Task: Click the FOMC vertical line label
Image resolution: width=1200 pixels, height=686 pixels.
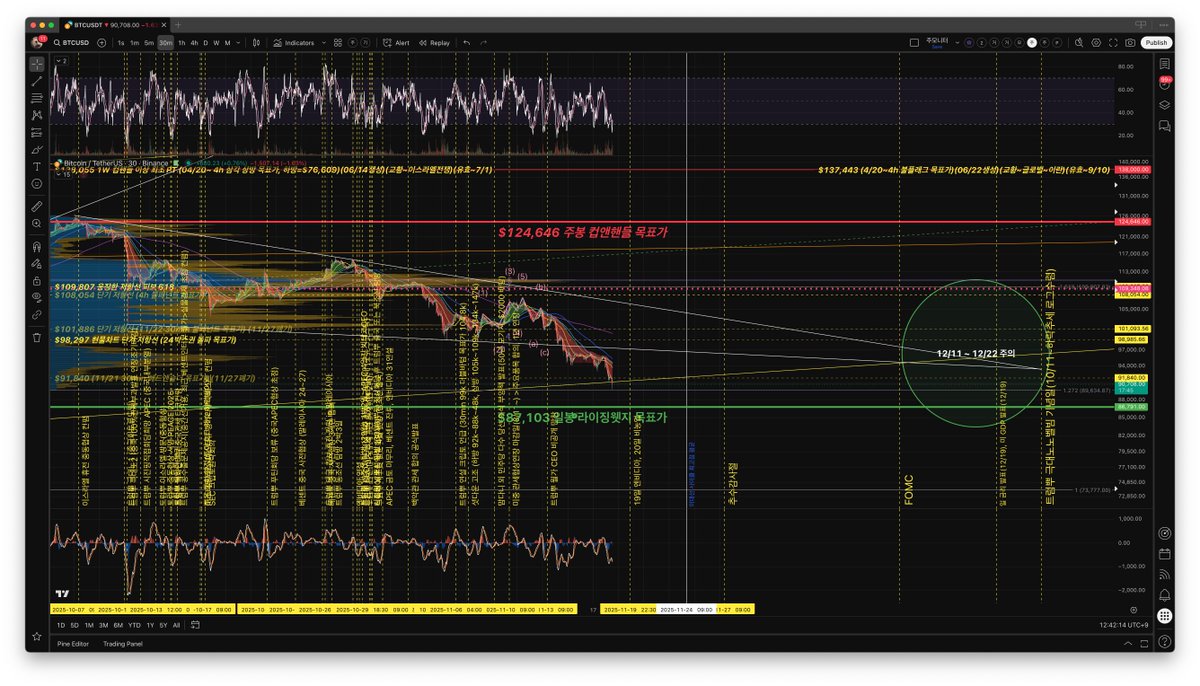Action: [x=909, y=489]
